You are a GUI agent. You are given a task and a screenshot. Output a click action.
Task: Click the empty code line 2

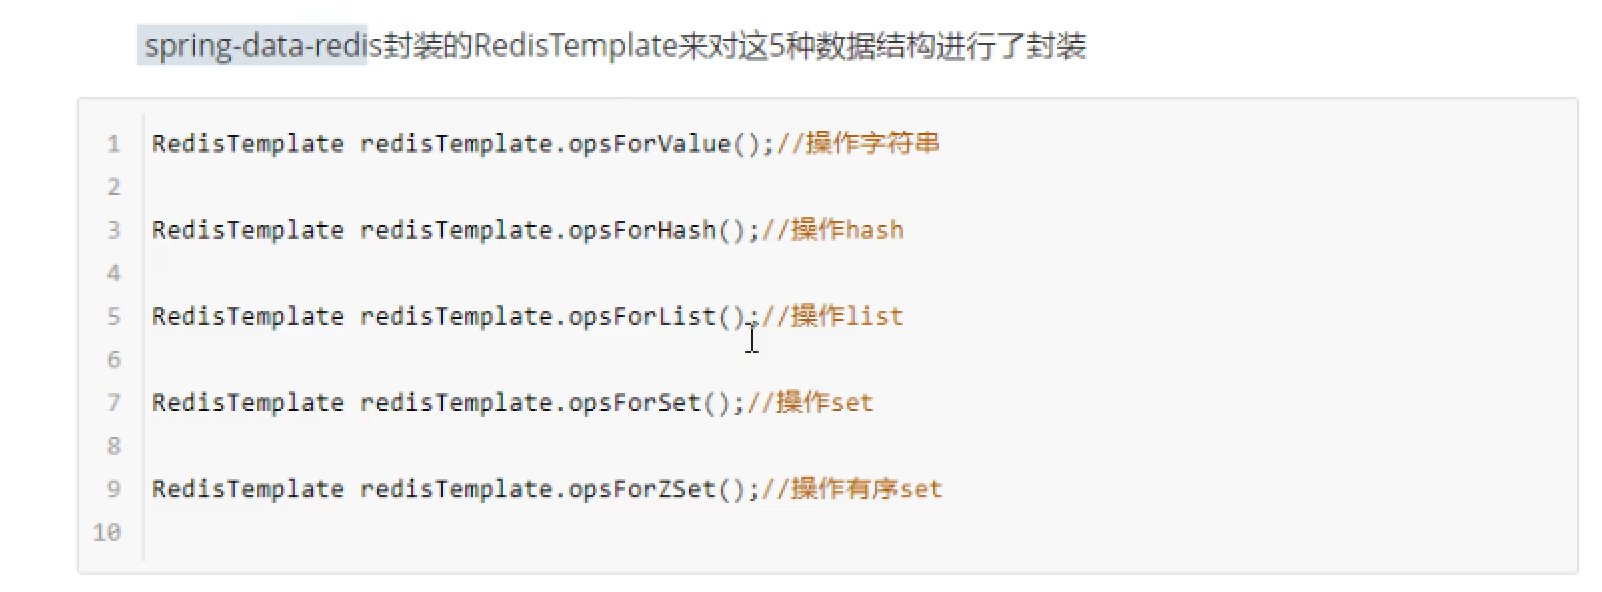[860, 187]
